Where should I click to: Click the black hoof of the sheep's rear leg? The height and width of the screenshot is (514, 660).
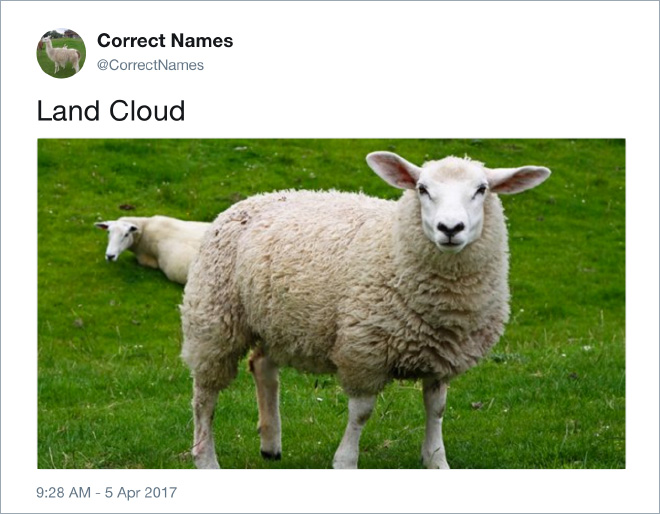[x=271, y=455]
